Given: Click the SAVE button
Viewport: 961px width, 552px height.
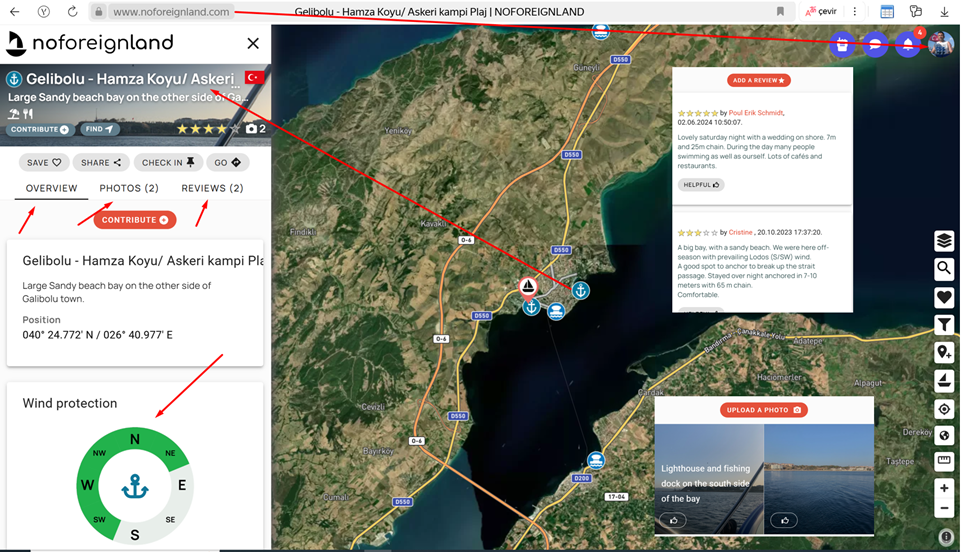Looking at the screenshot, I should point(44,162).
